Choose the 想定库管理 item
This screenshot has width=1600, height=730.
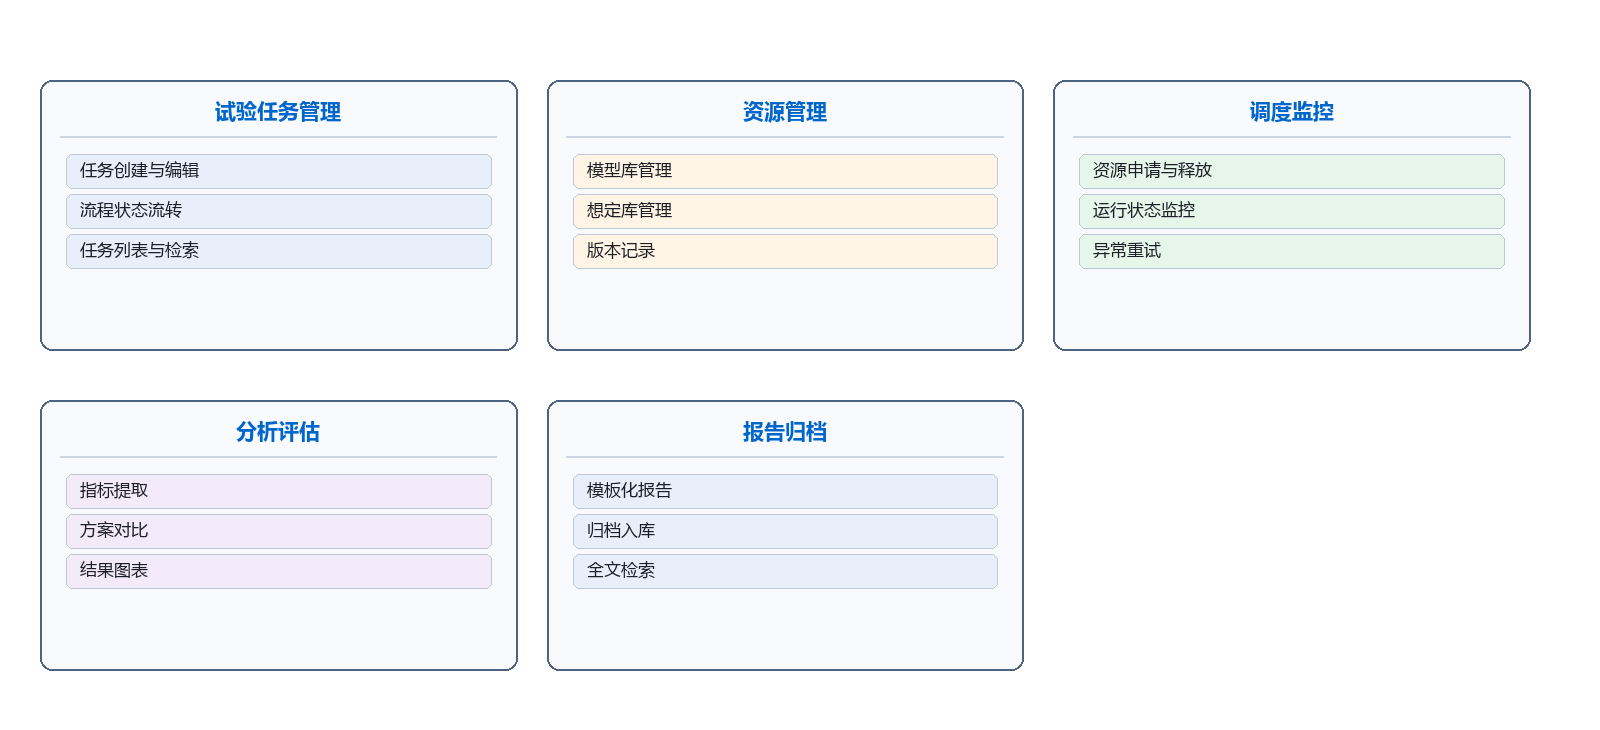(x=785, y=211)
